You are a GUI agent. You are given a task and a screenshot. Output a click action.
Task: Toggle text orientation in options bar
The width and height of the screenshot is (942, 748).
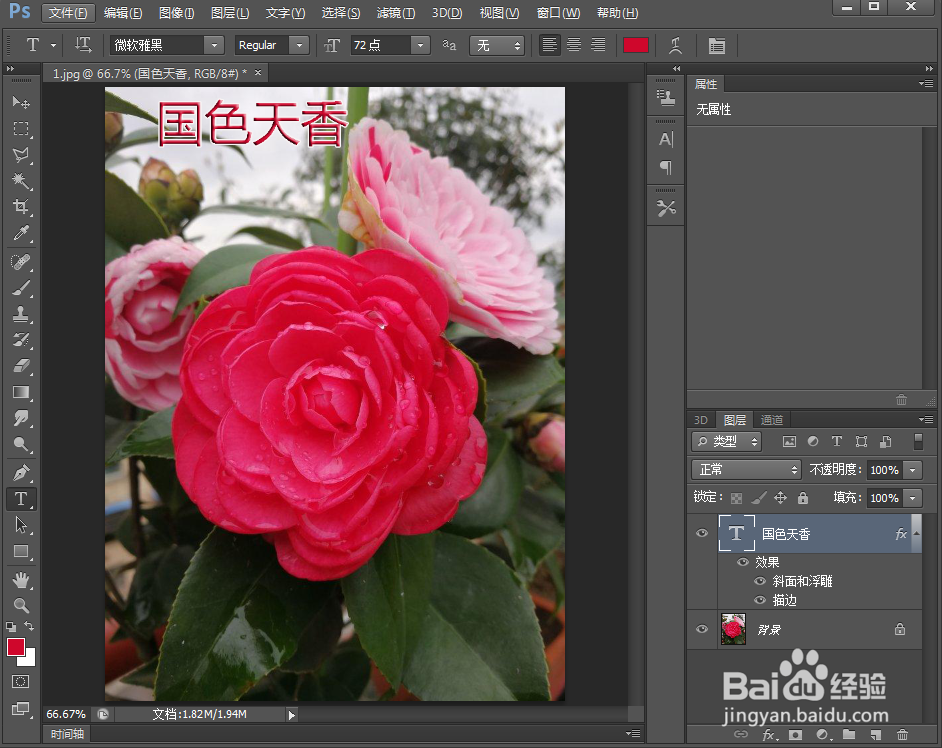pos(83,45)
